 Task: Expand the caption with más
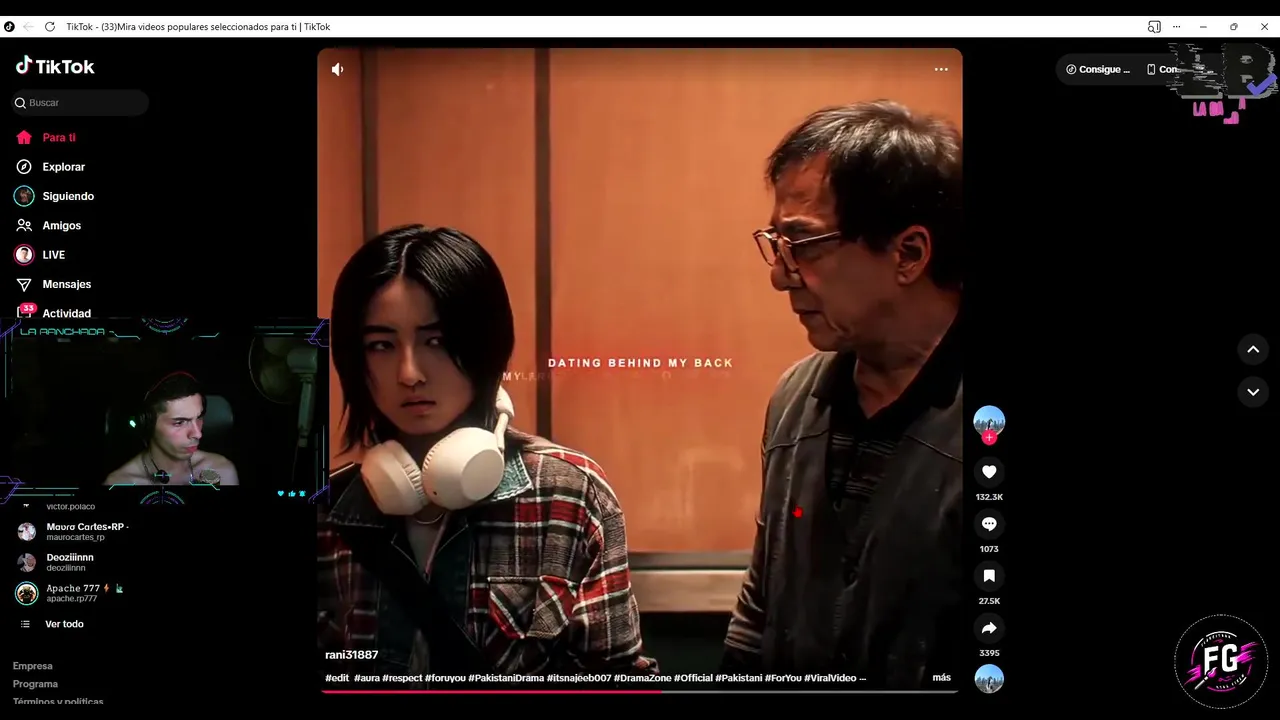[x=942, y=678]
